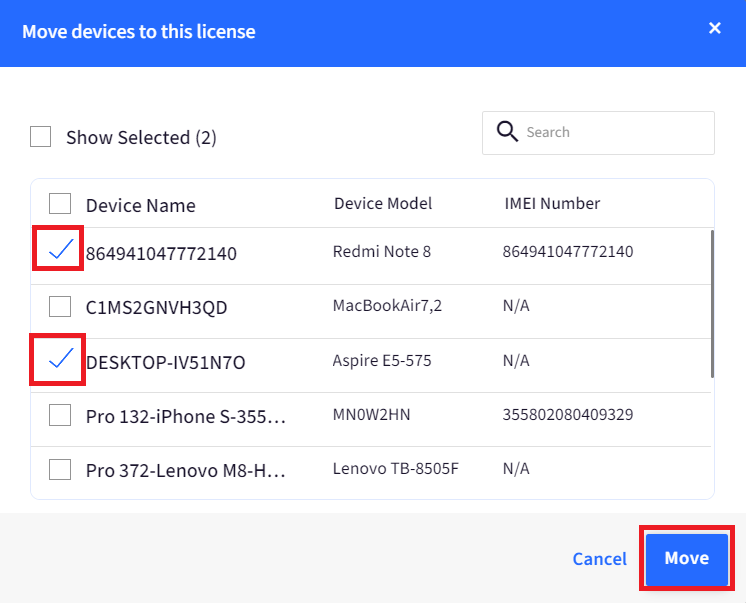
Task: Select the Pro 132-iPhone device checkbox
Action: 60,415
